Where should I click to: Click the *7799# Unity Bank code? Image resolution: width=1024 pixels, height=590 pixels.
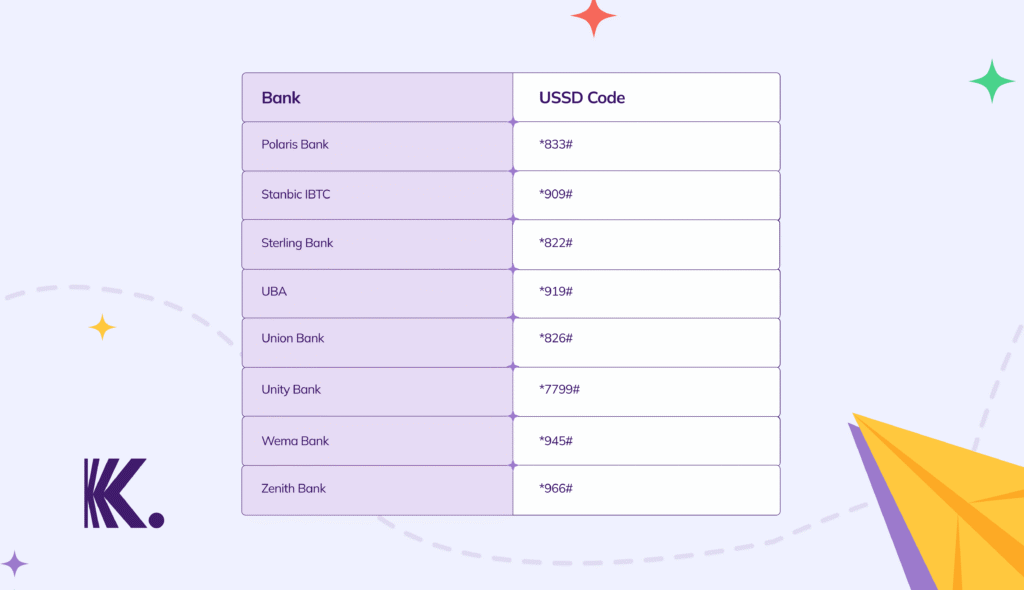point(559,389)
